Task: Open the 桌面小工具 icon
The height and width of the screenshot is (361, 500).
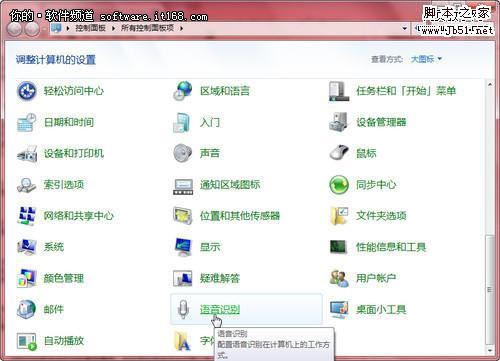Action: 339,310
